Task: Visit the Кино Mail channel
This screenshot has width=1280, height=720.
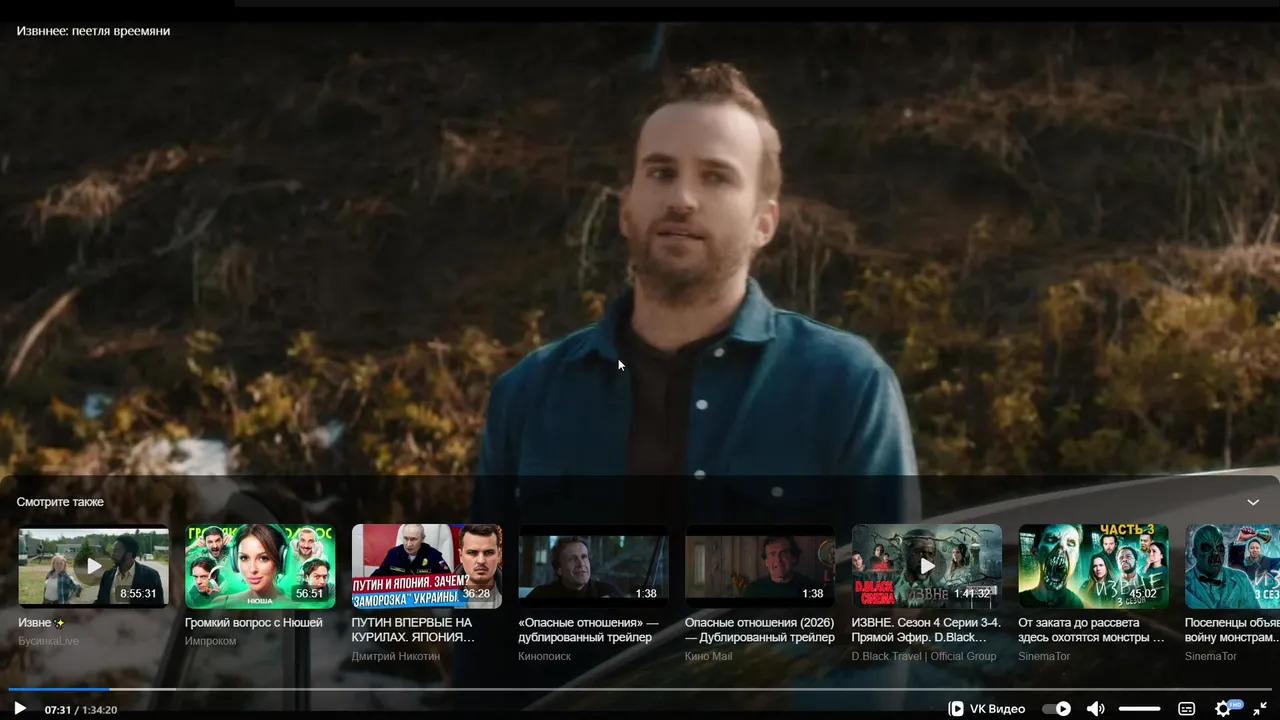Action: [709, 656]
